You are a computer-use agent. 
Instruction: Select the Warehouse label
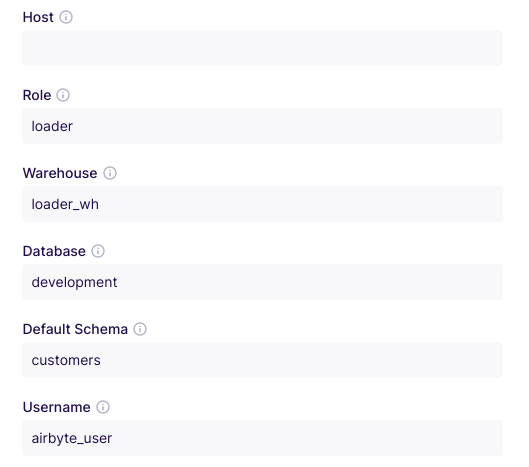tap(60, 173)
